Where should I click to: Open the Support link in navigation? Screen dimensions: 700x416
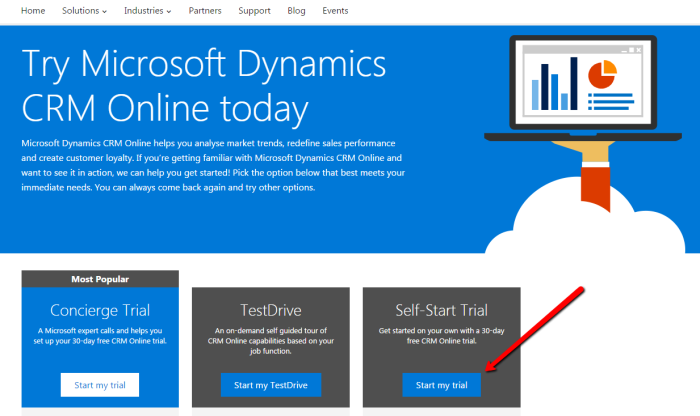pyautogui.click(x=254, y=11)
